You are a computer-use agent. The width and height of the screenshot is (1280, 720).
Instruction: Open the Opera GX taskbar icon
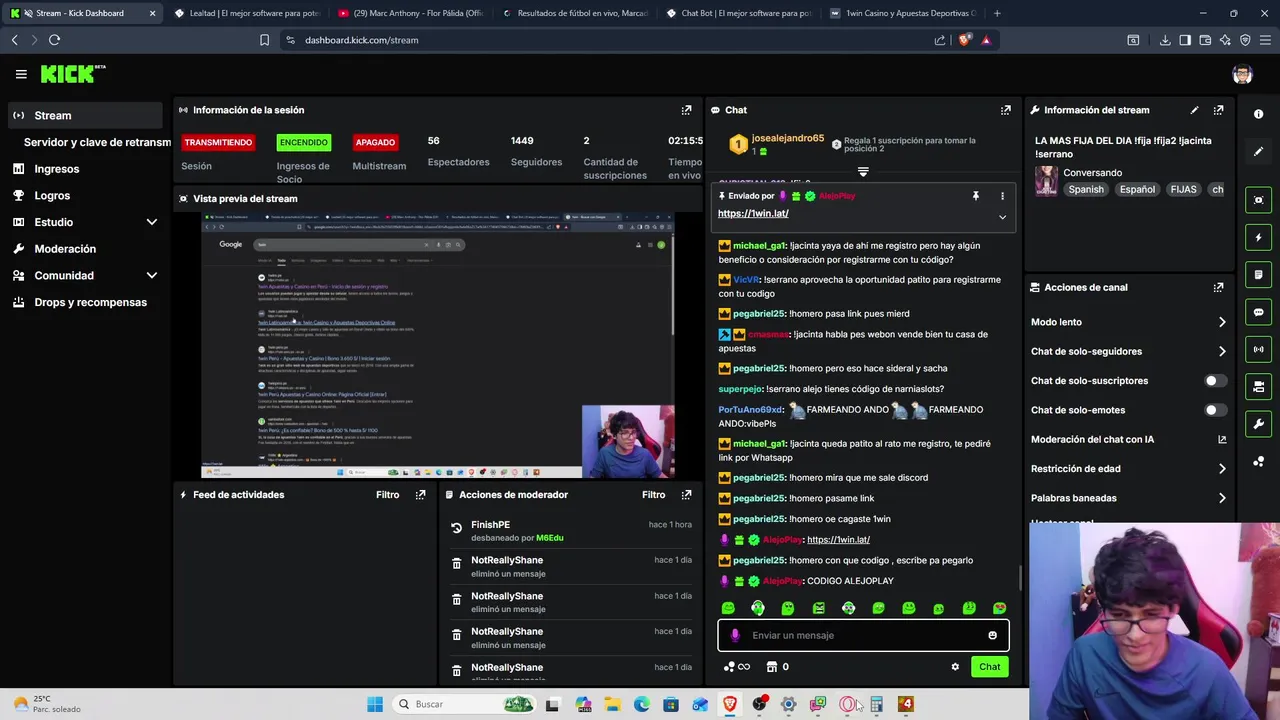847,704
